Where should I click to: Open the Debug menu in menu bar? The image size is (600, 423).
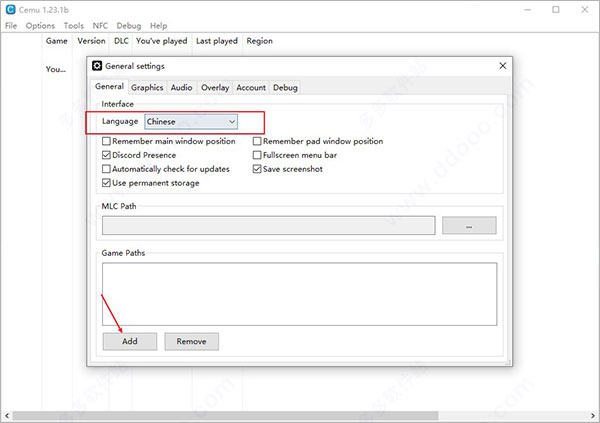129,26
